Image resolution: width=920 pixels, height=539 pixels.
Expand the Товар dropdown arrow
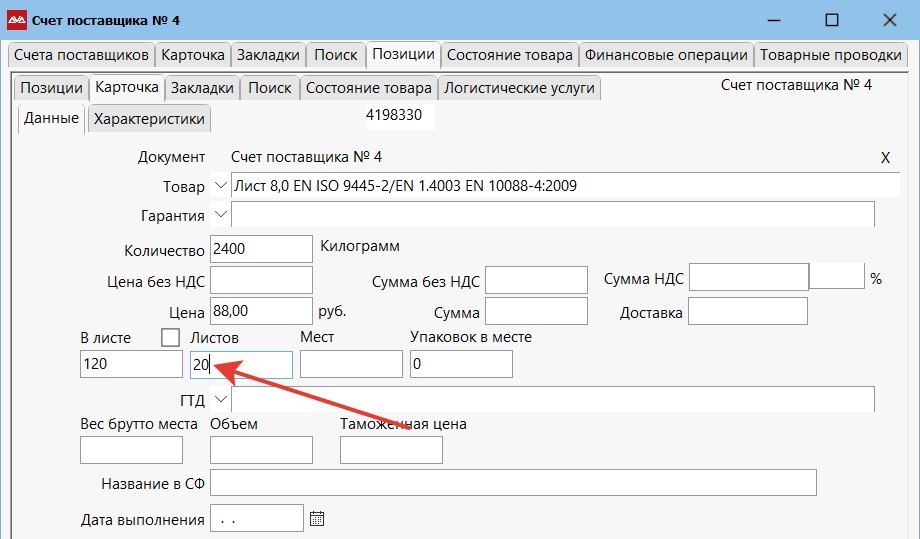(x=221, y=186)
